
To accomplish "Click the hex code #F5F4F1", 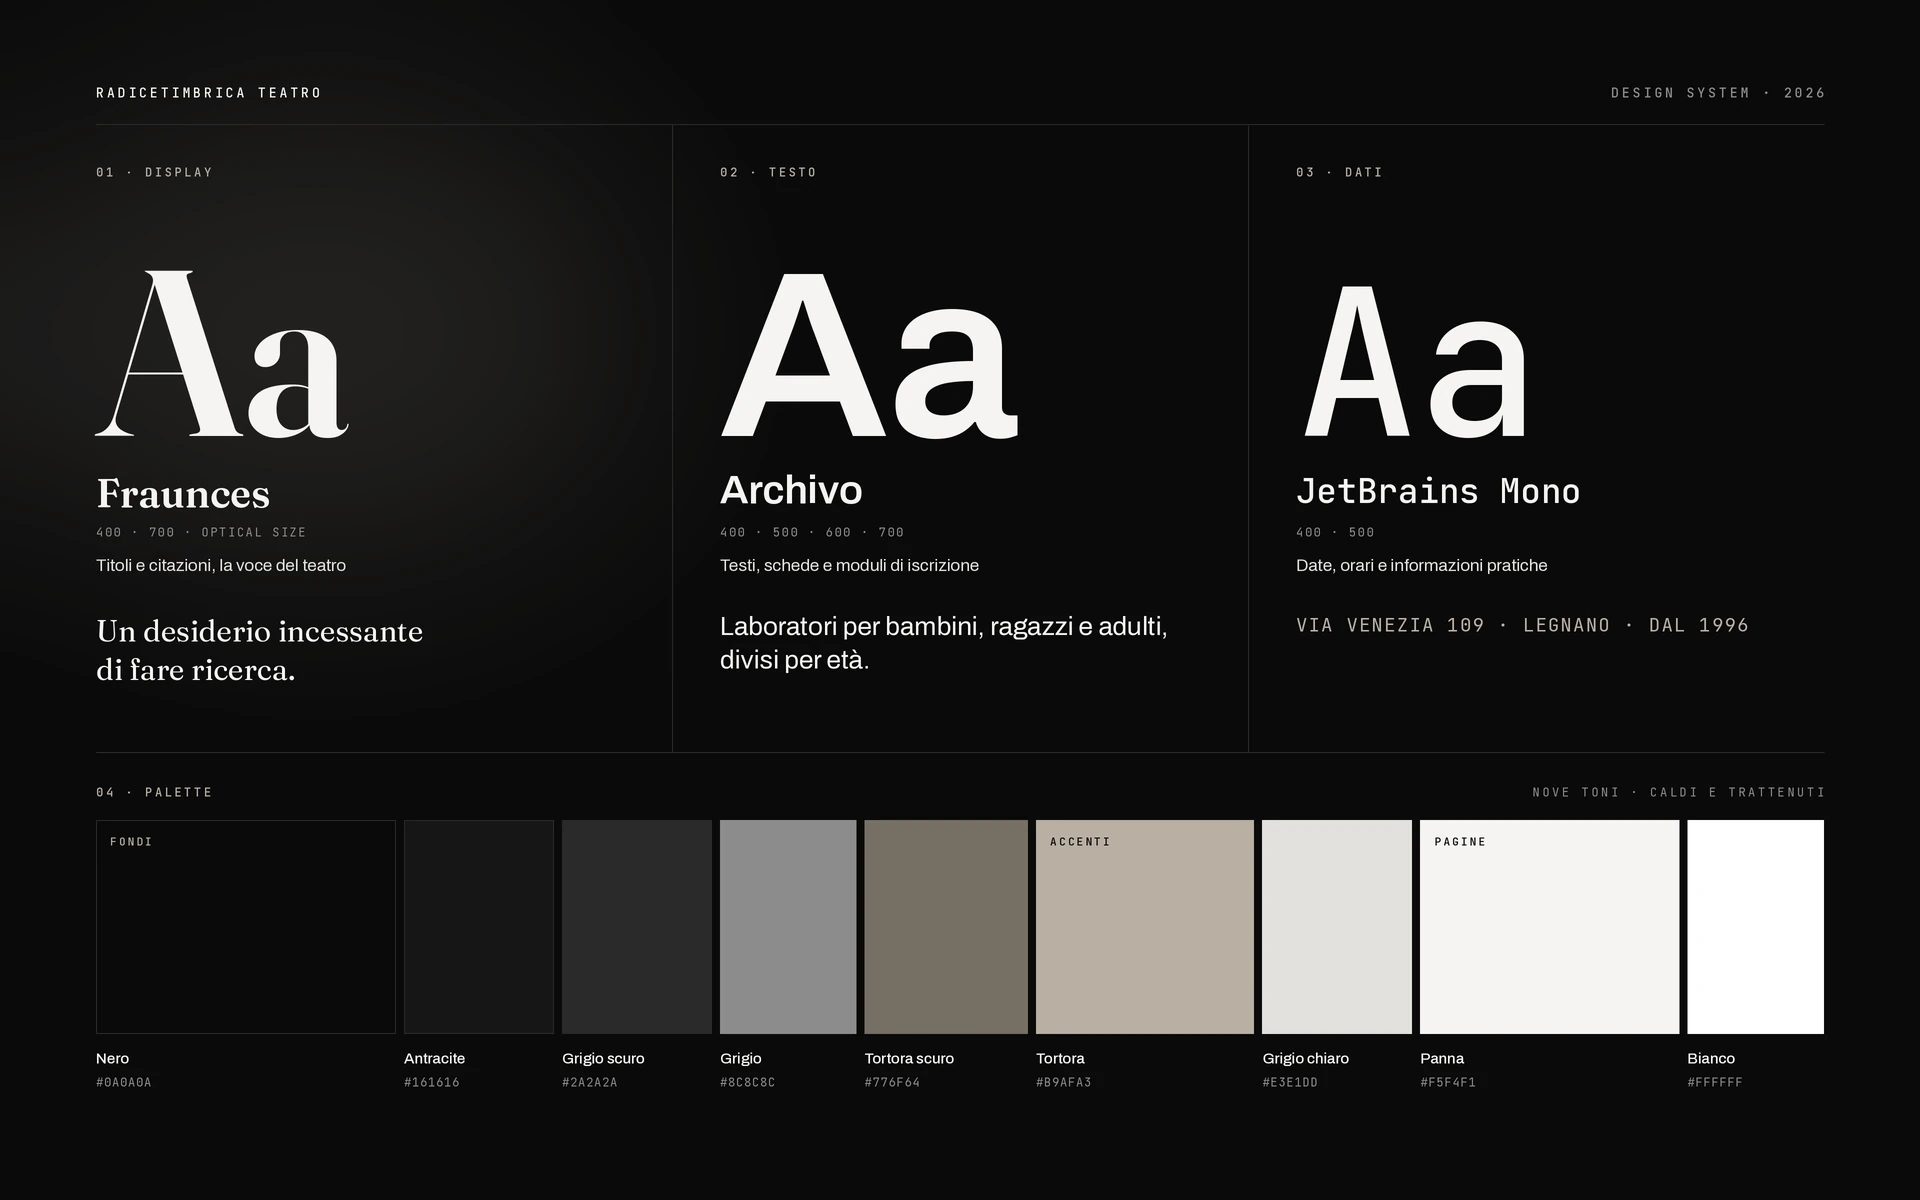I will 1448,1082.
